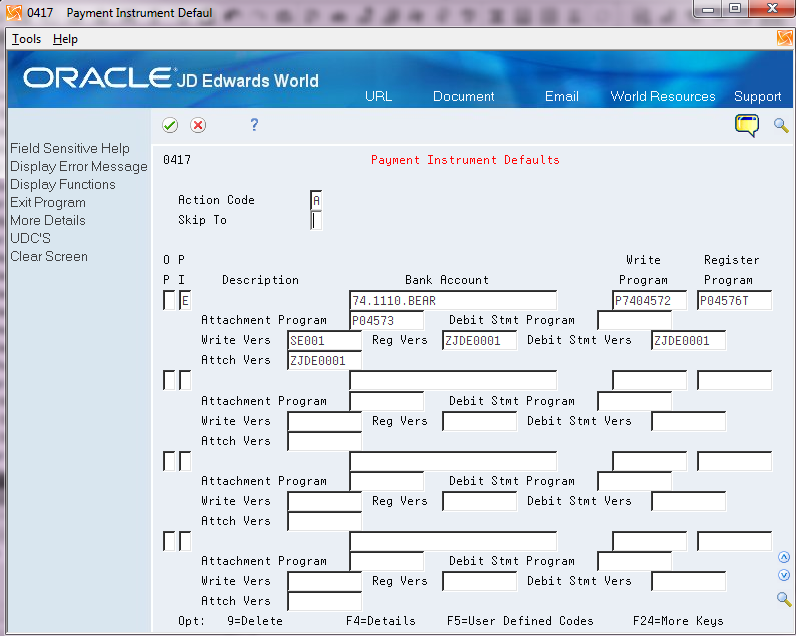Click the URL link in banner
796x636 pixels.
coord(378,96)
